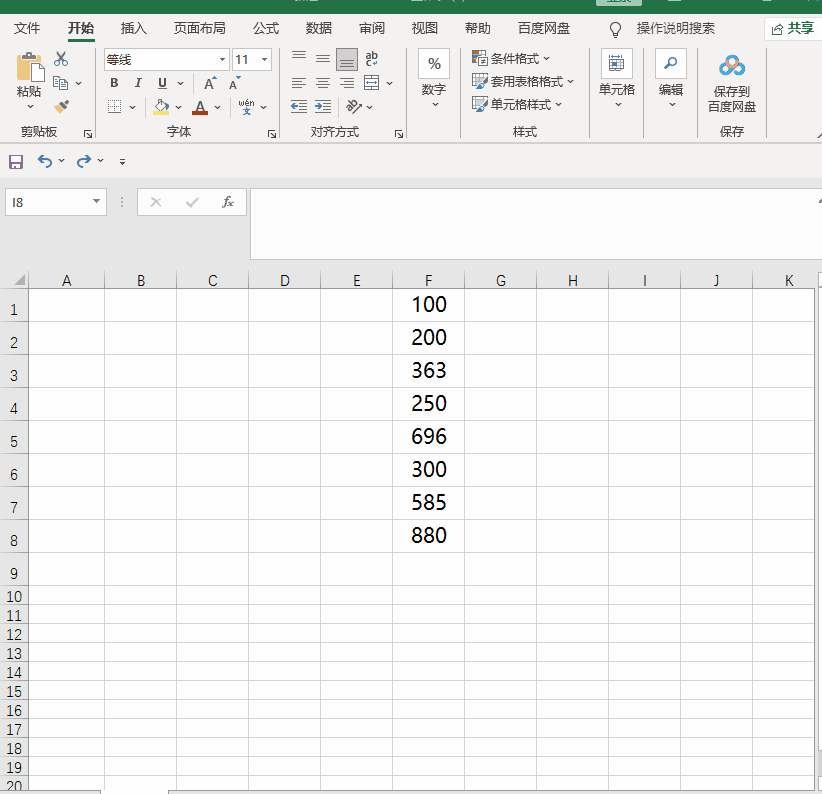Open Customize Quick Access Toolbar dropdown
The height and width of the screenshot is (794, 822).
122,162
